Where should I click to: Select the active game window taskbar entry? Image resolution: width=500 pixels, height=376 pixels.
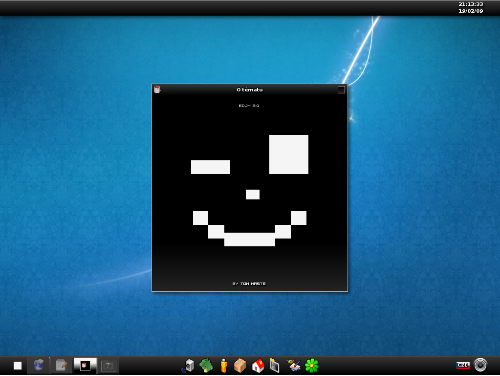click(85, 365)
